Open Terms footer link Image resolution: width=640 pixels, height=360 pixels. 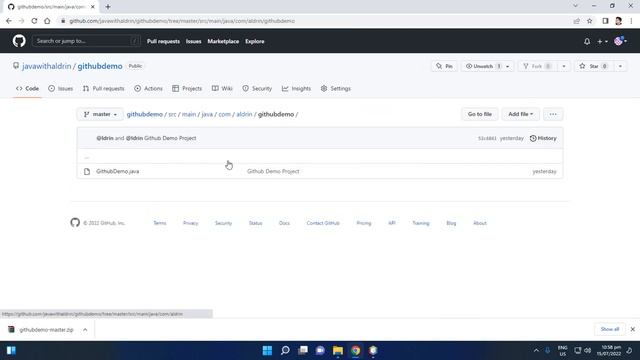point(160,223)
